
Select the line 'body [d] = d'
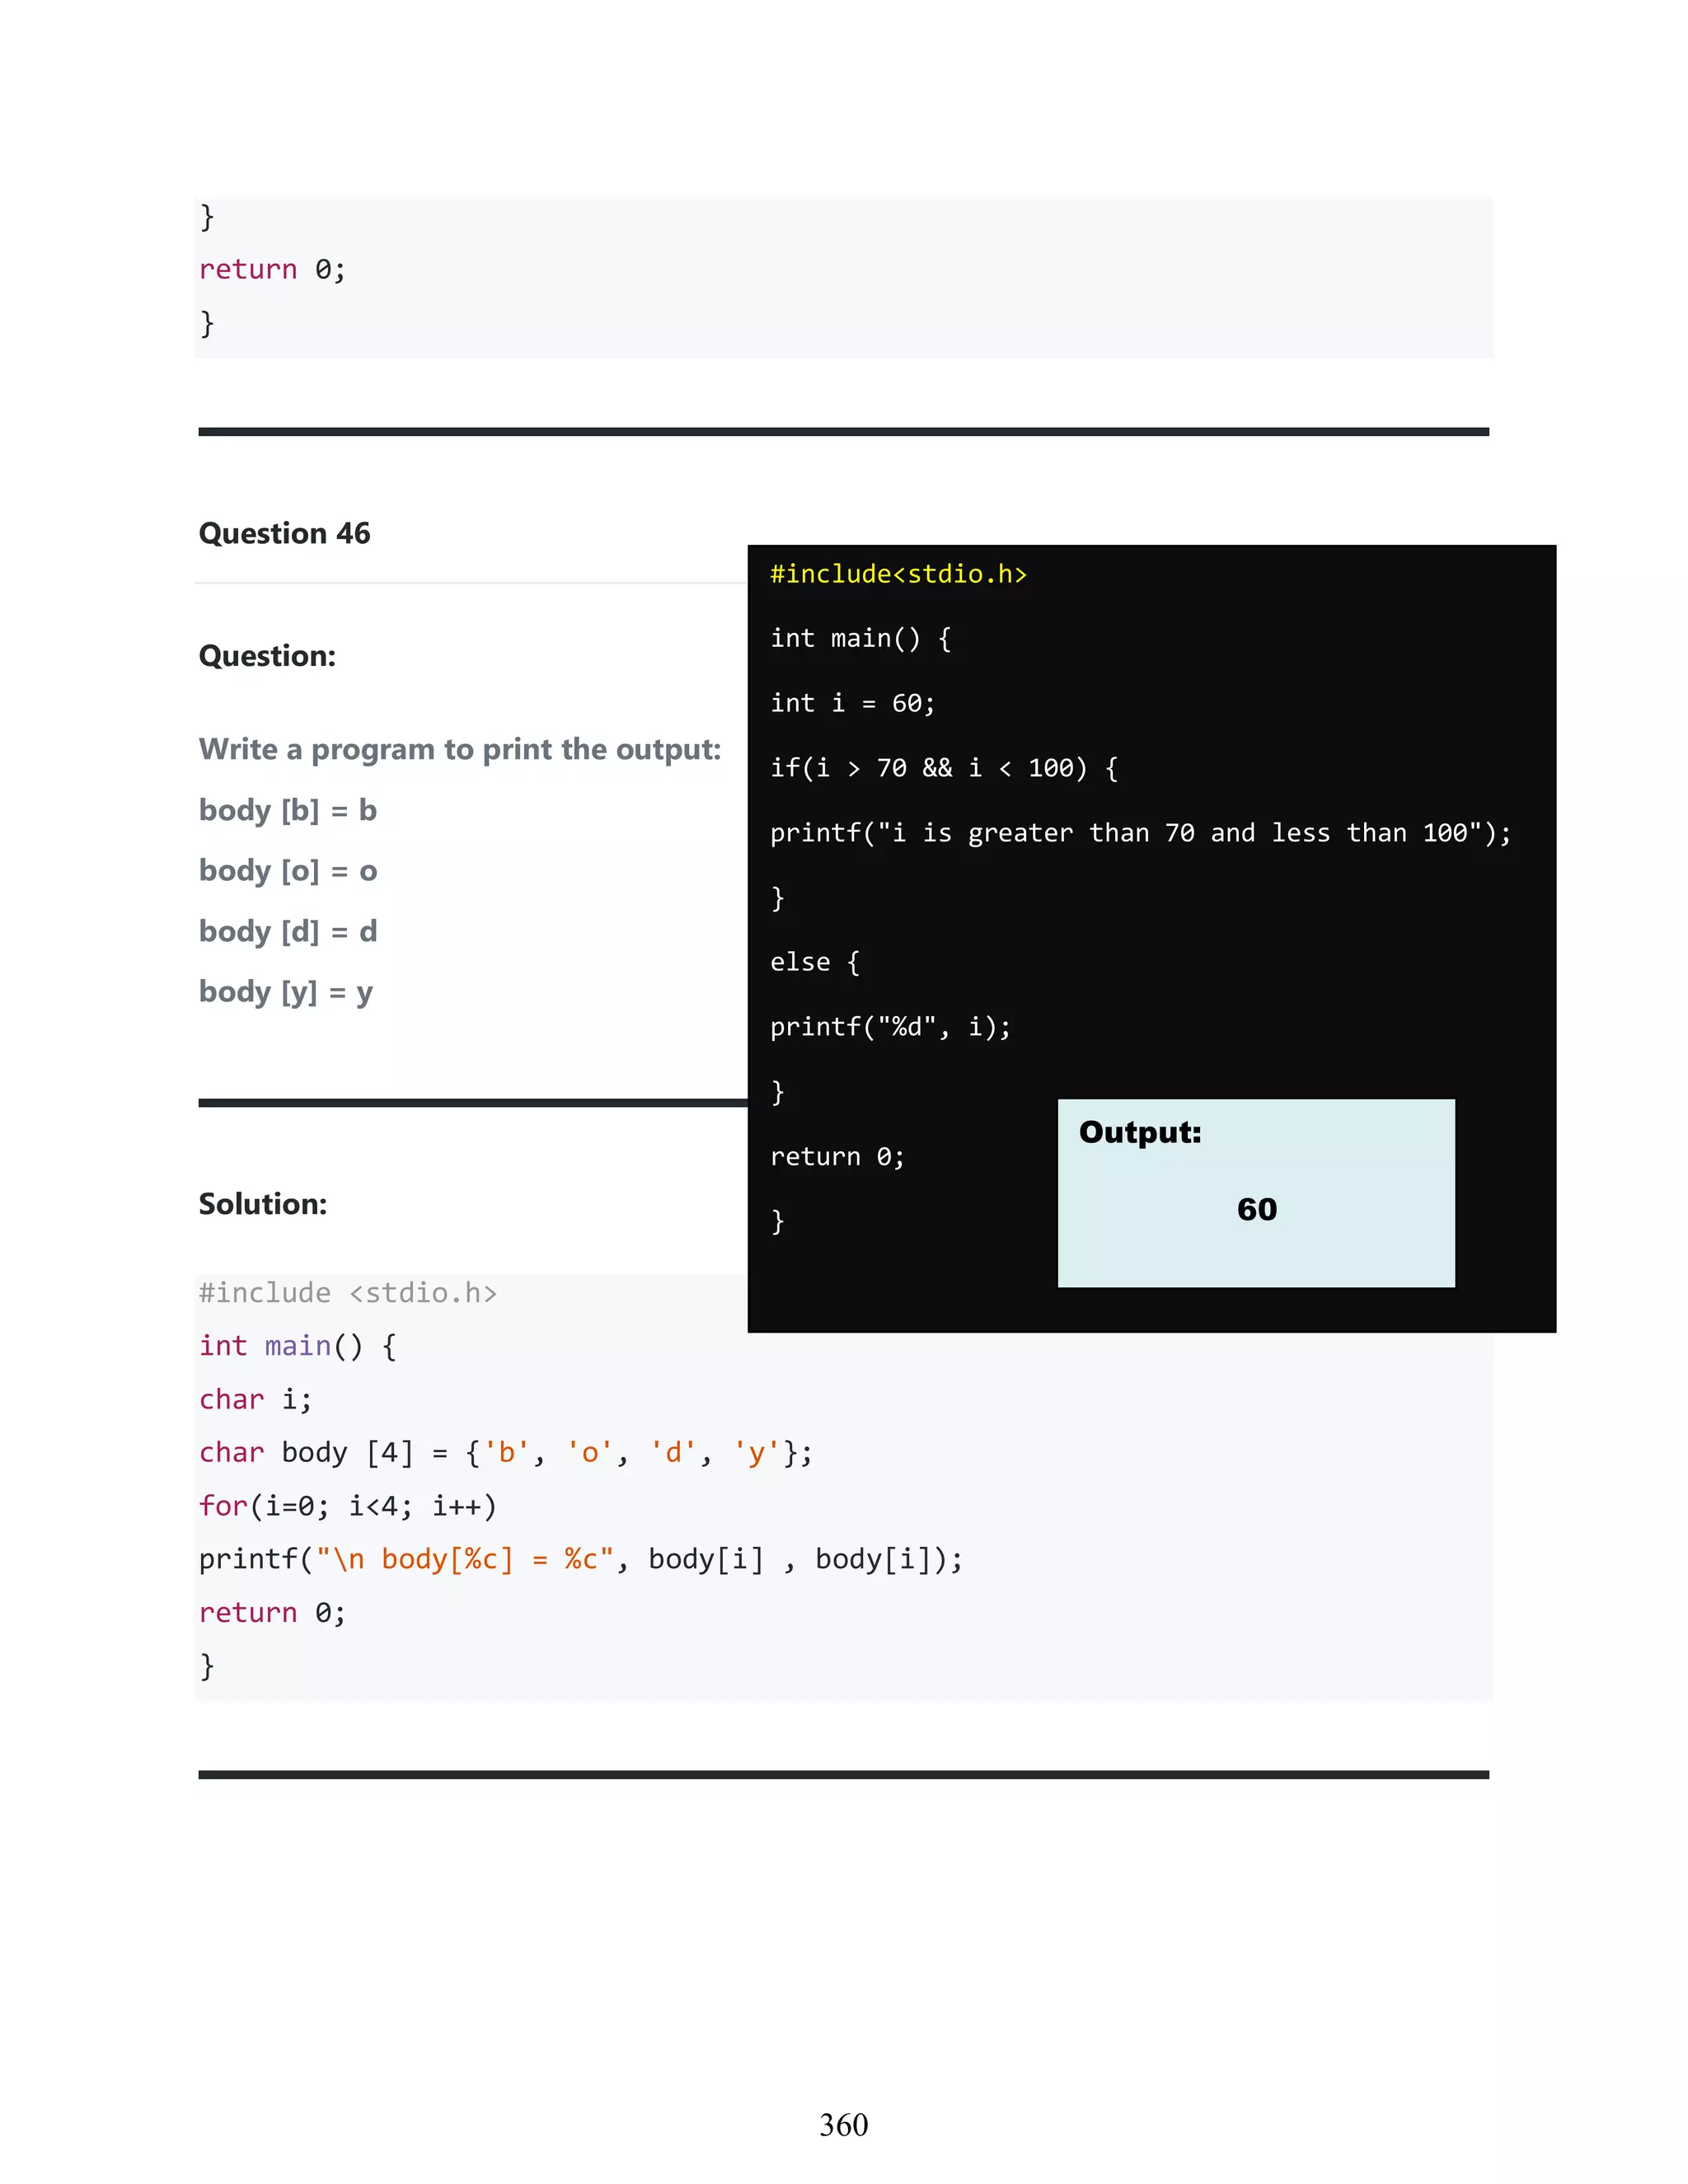(288, 931)
